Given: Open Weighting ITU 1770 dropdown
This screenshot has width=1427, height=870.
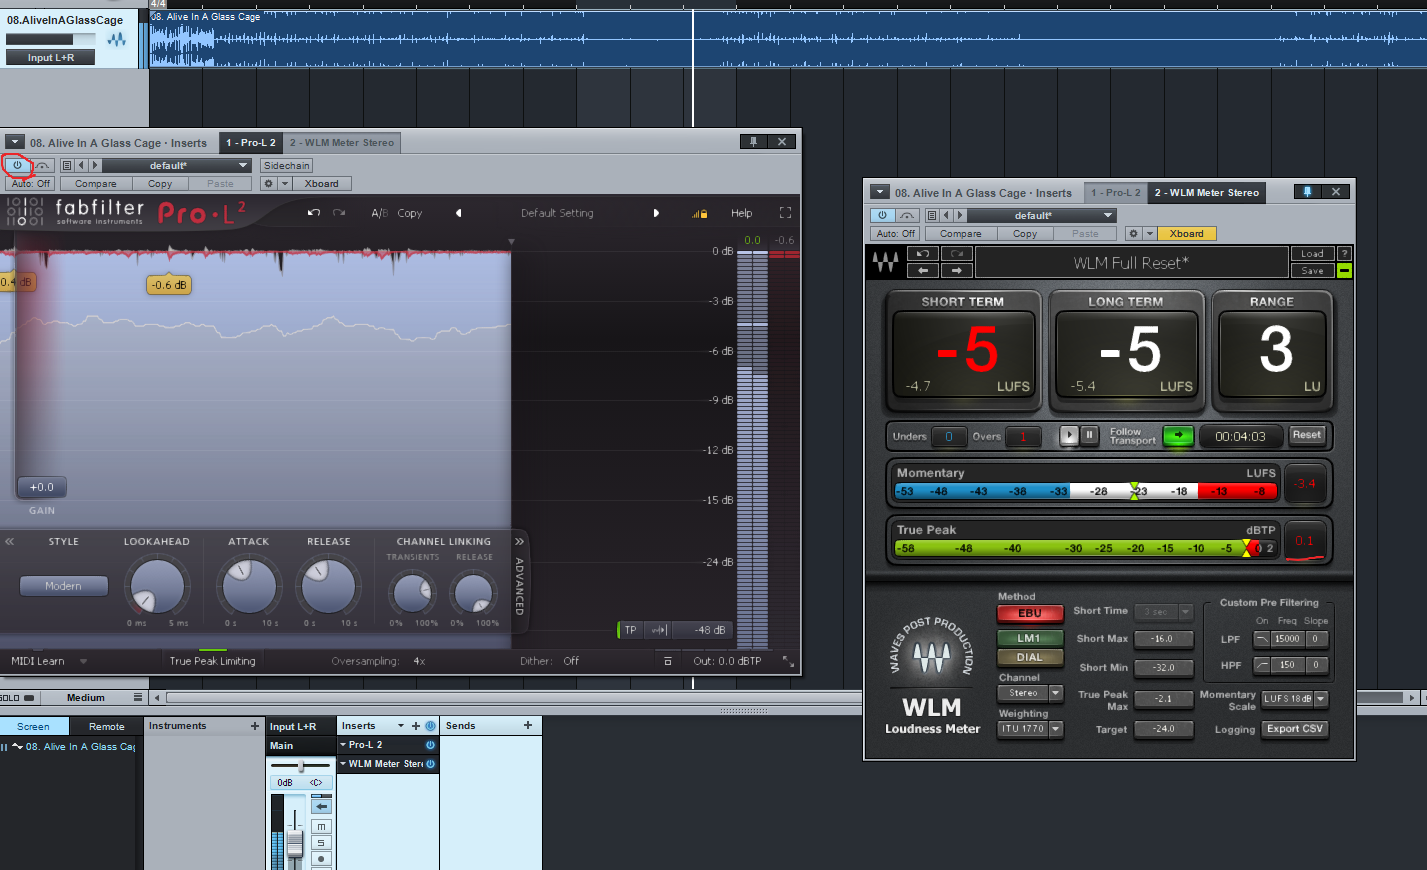Looking at the screenshot, I should [x=1030, y=729].
